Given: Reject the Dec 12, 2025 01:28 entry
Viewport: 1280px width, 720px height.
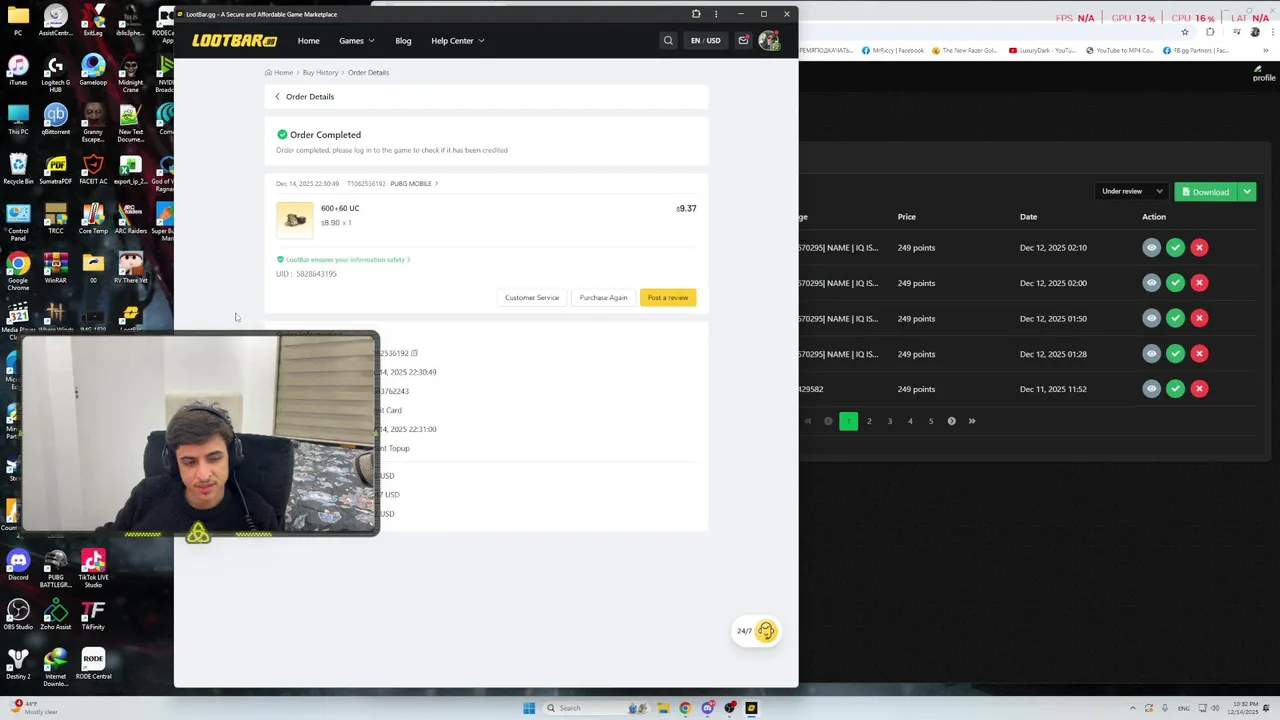Looking at the screenshot, I should 1199,354.
